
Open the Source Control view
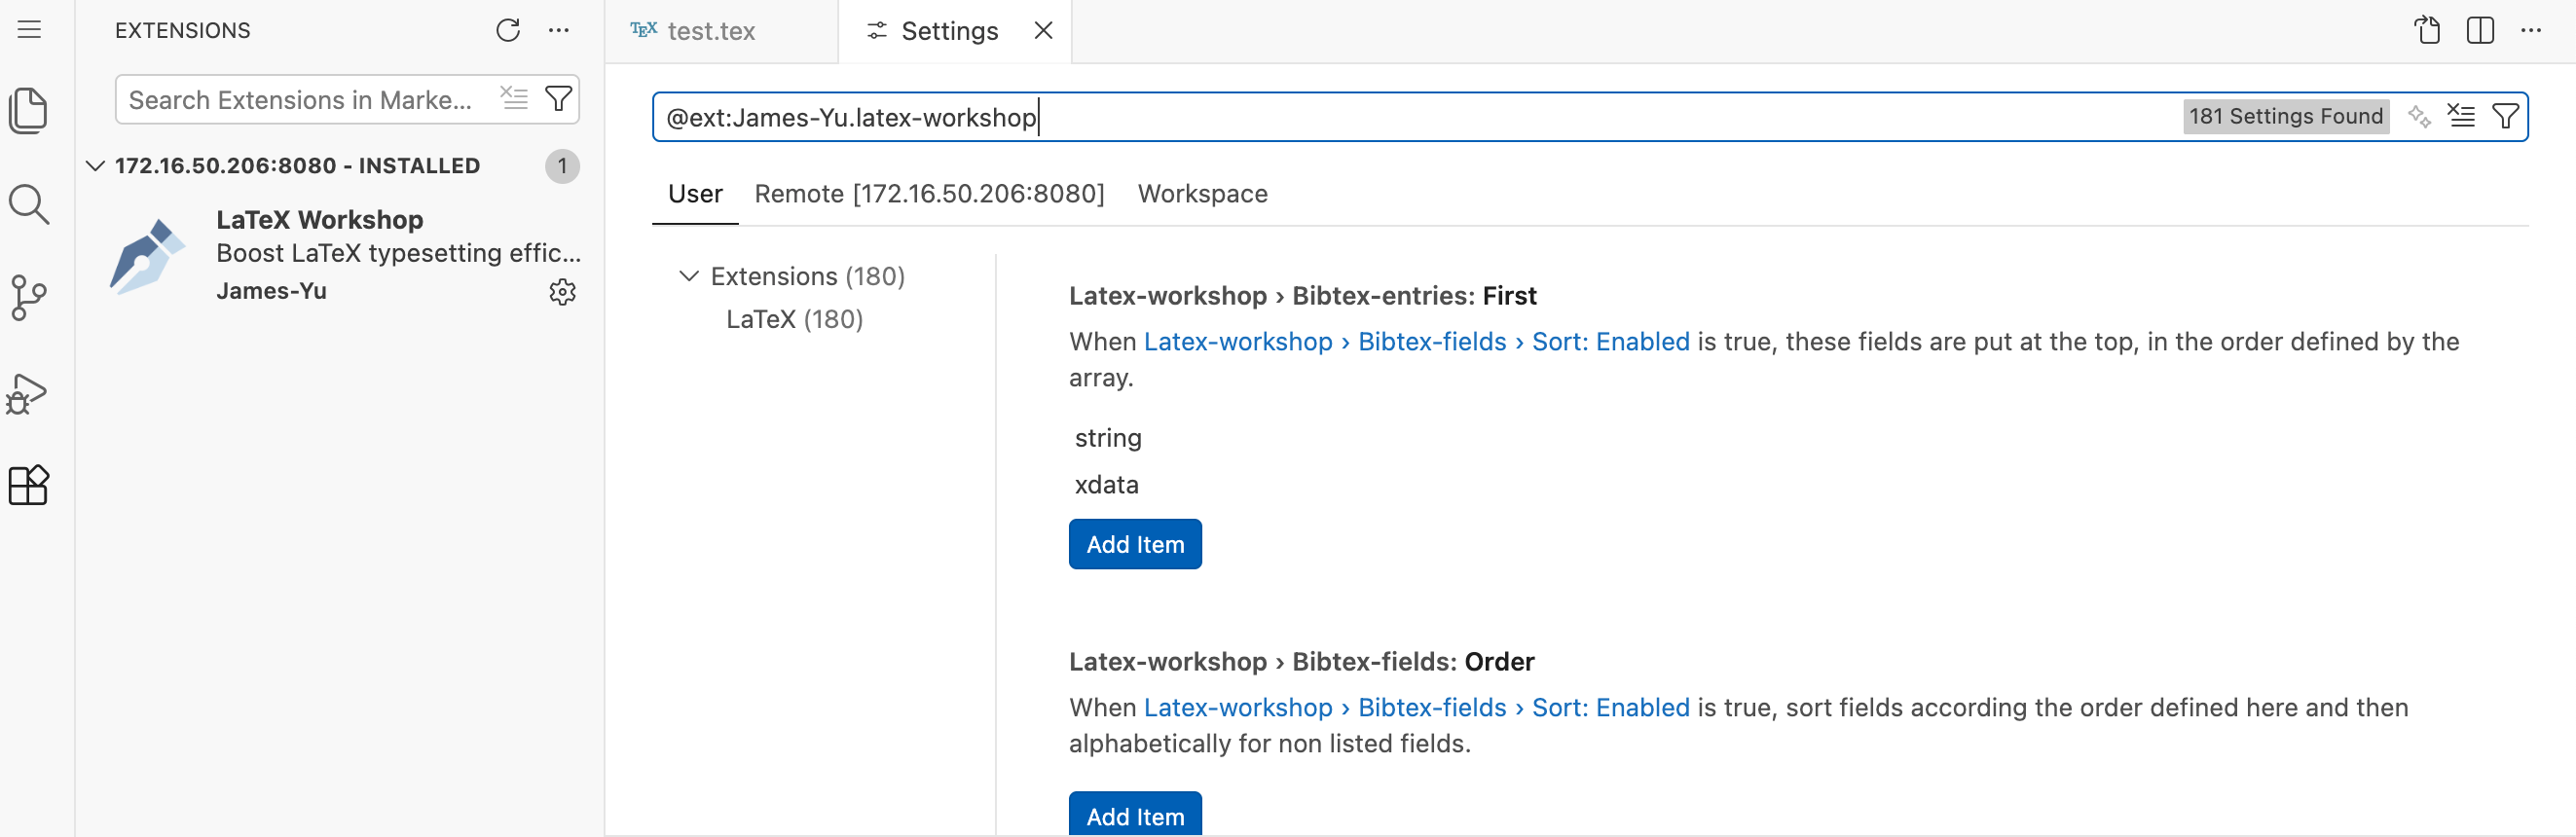coord(29,298)
